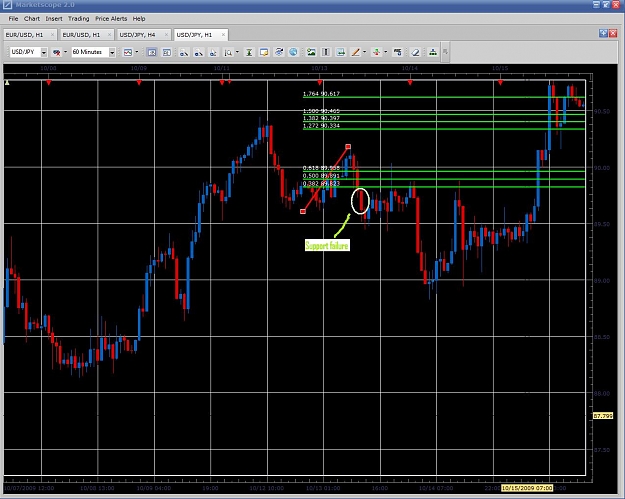Screen dimensions: 625x499
Task: Click the red marker under 10/15 date
Action: [x=500, y=83]
